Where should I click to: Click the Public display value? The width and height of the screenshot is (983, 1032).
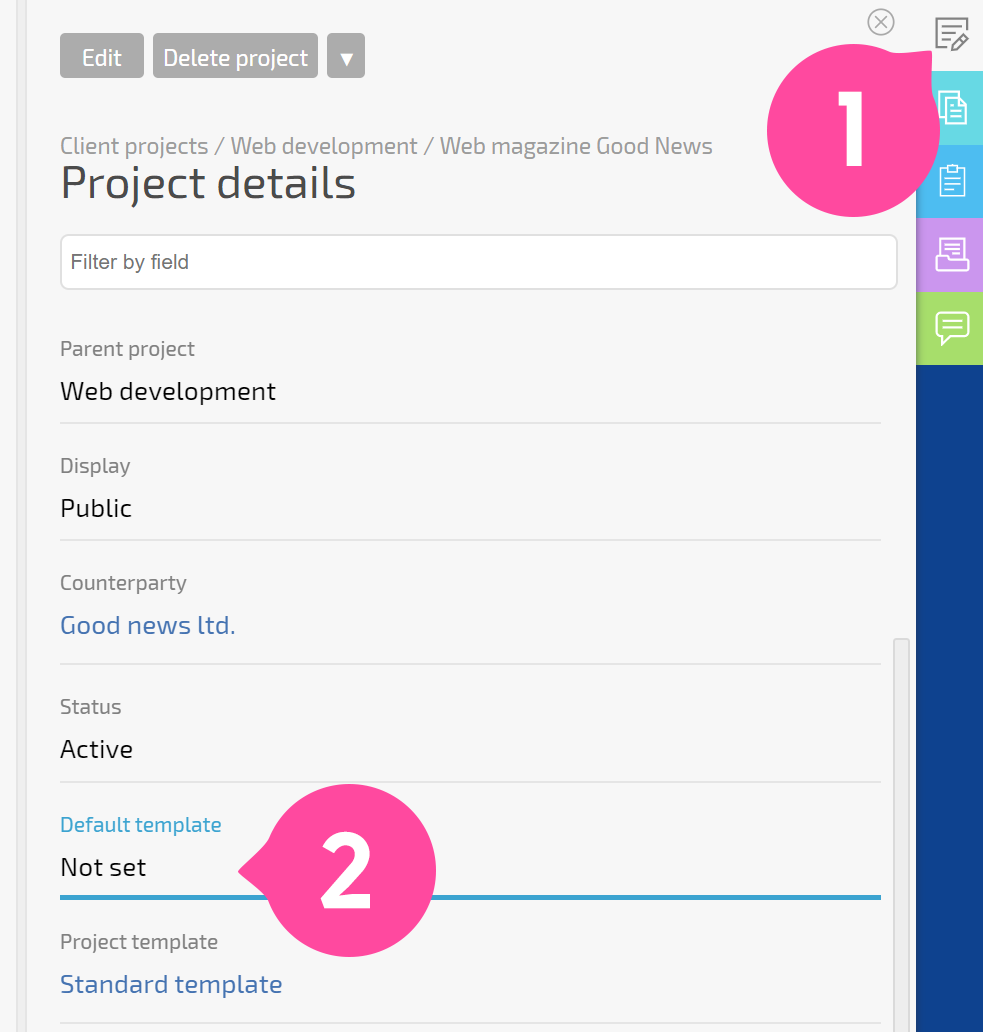[96, 509]
